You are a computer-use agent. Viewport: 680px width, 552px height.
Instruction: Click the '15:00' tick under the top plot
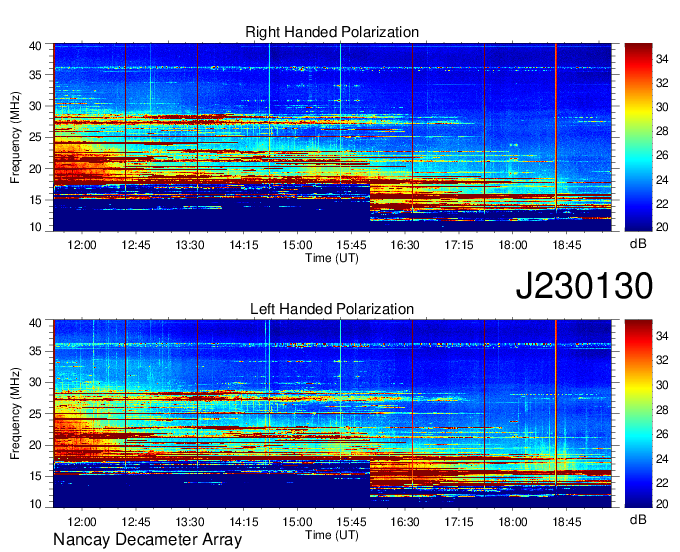tap(298, 245)
